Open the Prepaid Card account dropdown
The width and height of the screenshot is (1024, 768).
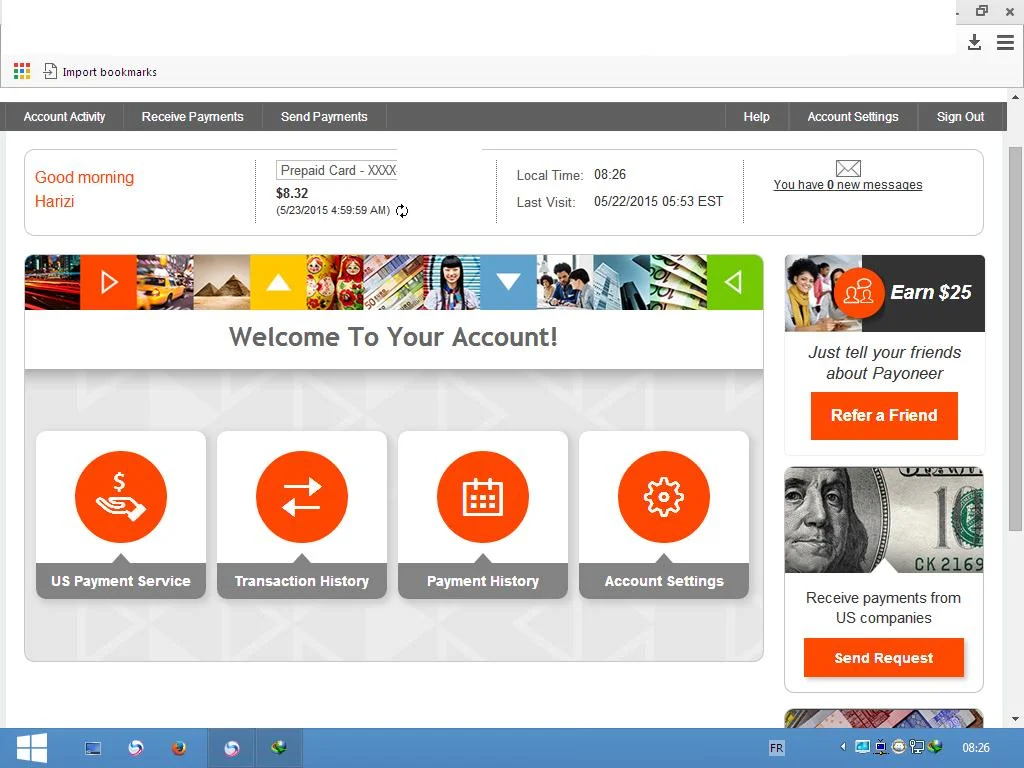(x=337, y=170)
